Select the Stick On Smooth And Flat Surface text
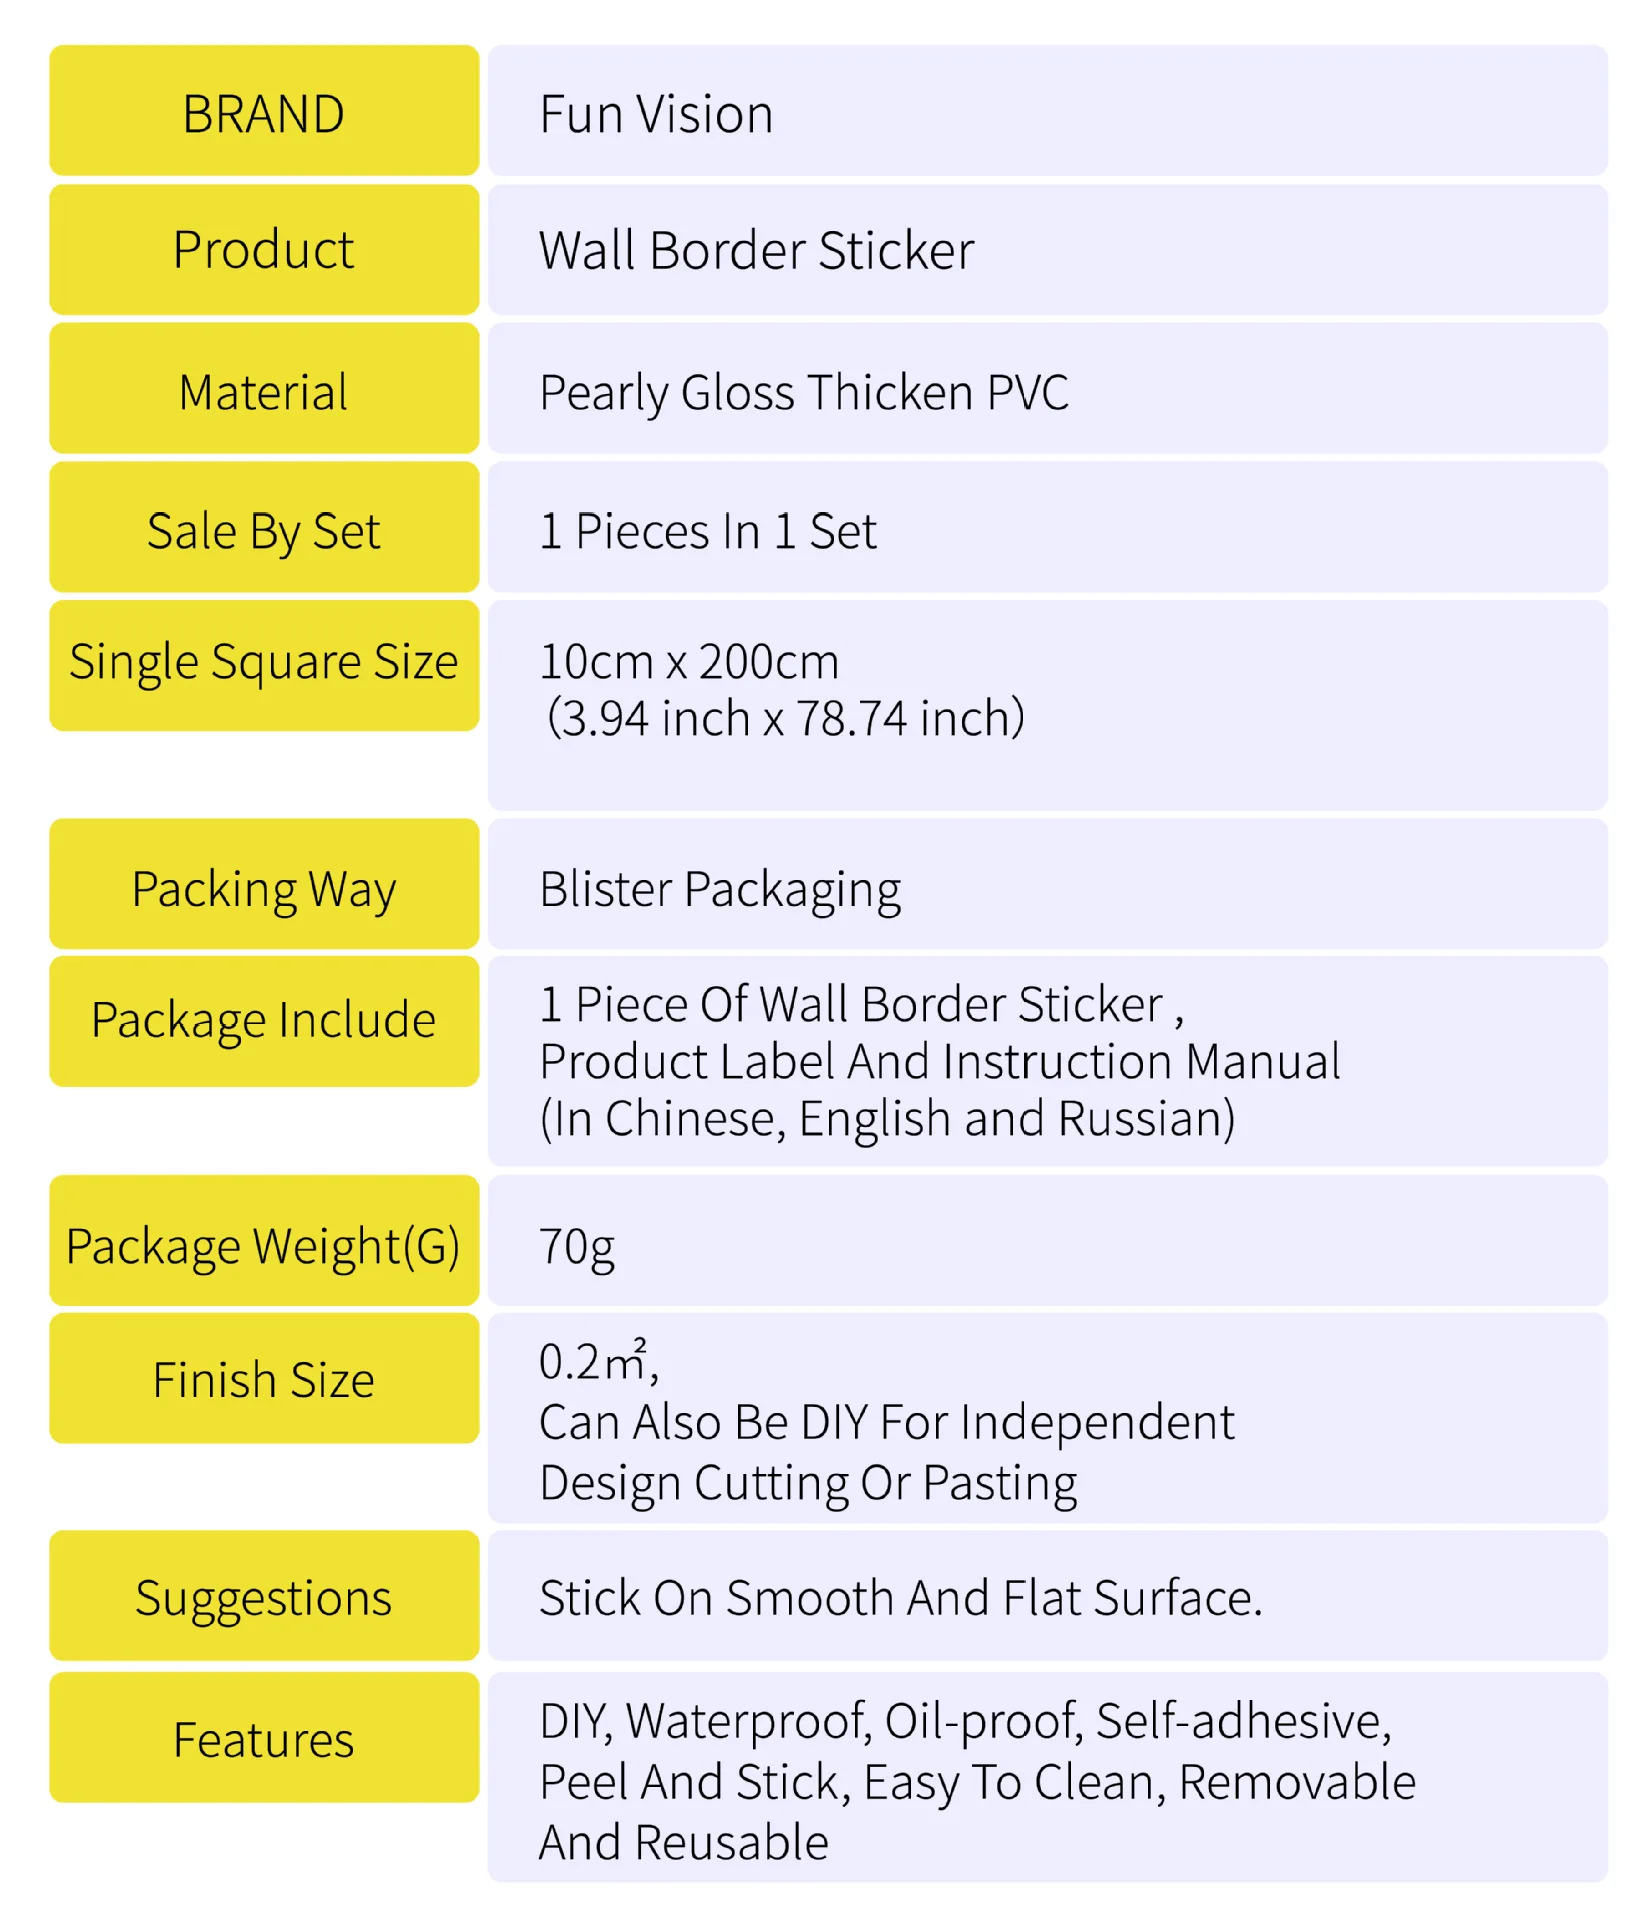1651x1920 pixels. point(901,1598)
